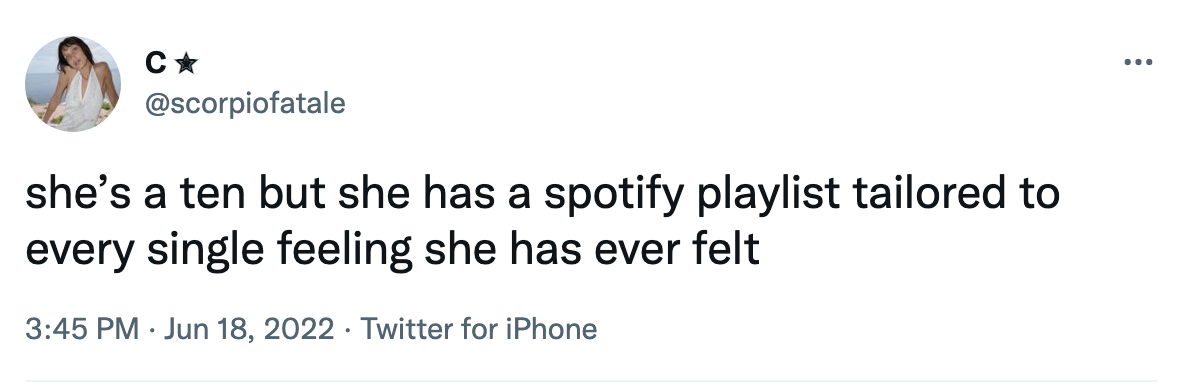The width and height of the screenshot is (1178, 390).
Task: Click the star symbol beside display name
Action: pos(186,65)
